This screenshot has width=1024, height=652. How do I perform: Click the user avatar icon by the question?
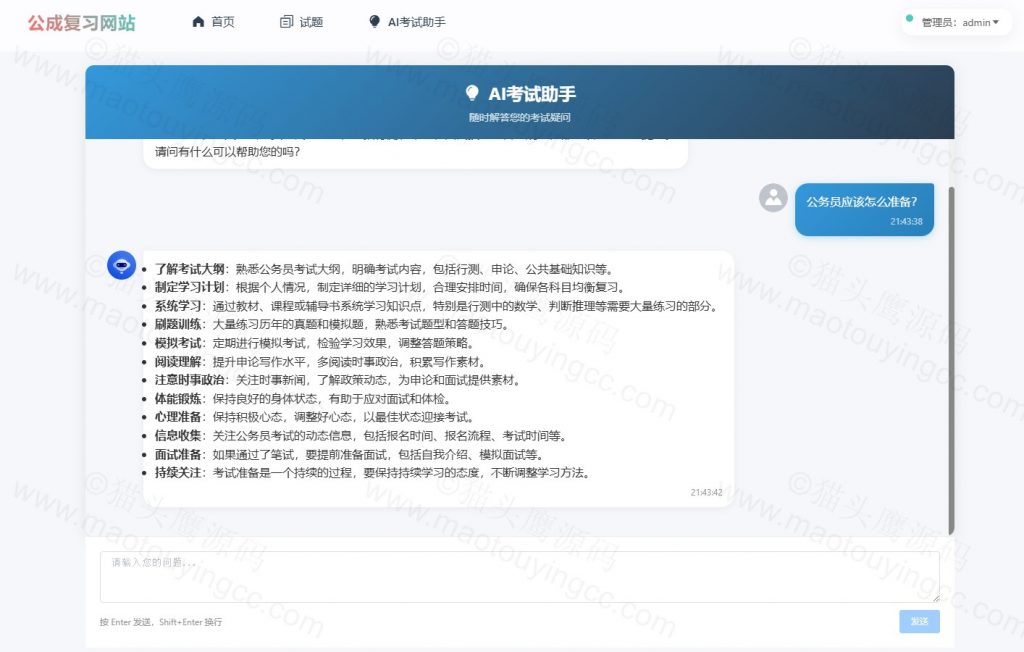click(x=773, y=197)
